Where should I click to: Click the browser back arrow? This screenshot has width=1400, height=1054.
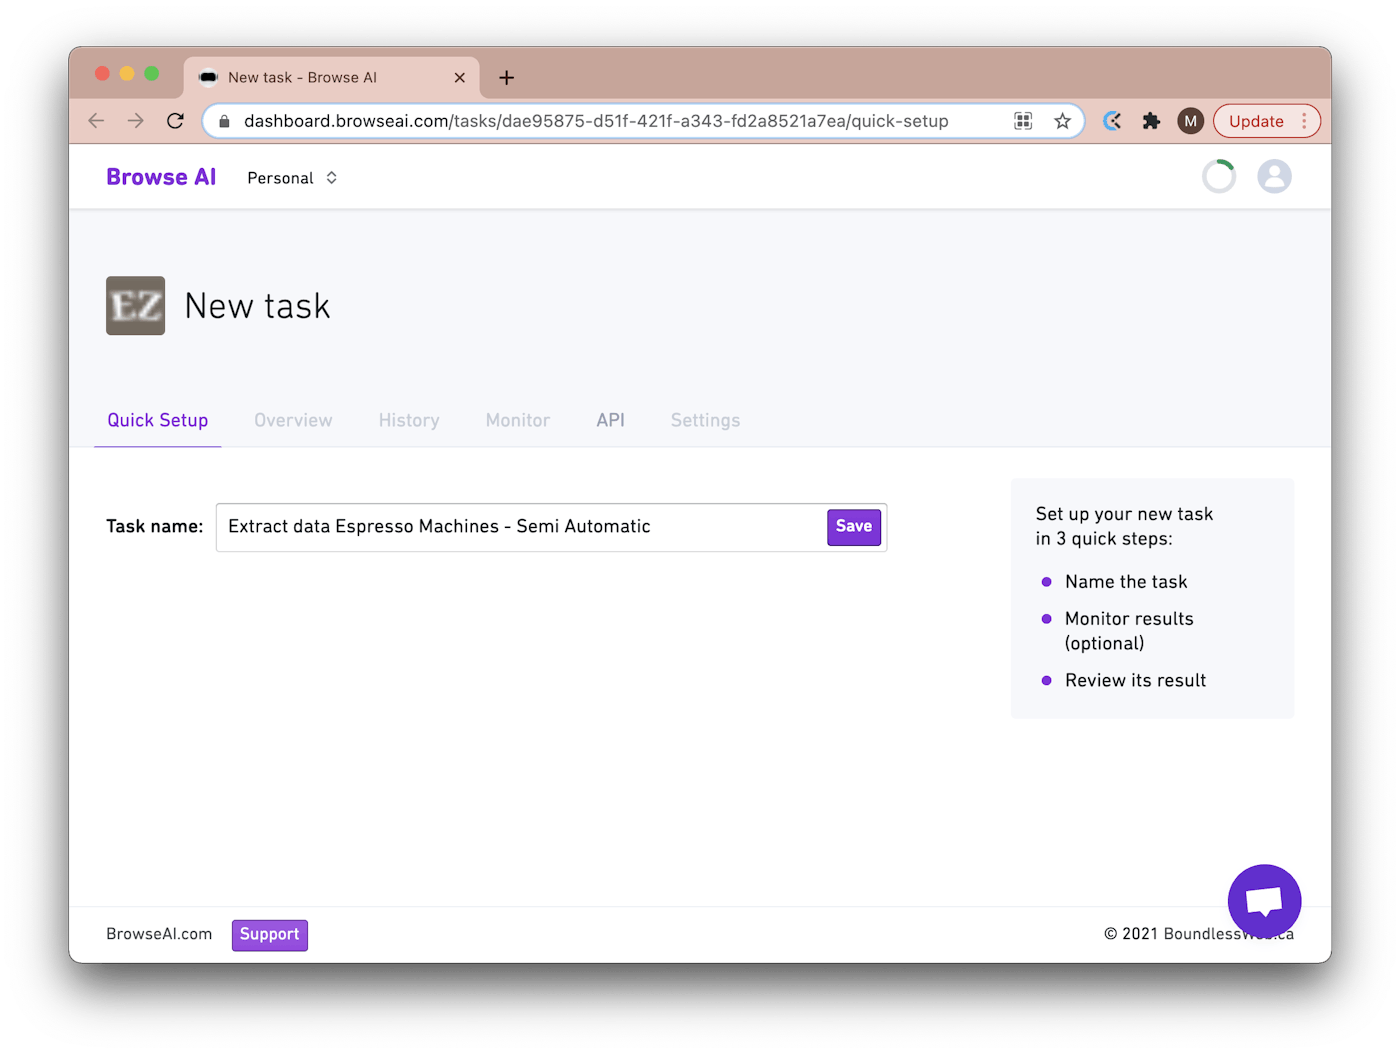coord(96,121)
